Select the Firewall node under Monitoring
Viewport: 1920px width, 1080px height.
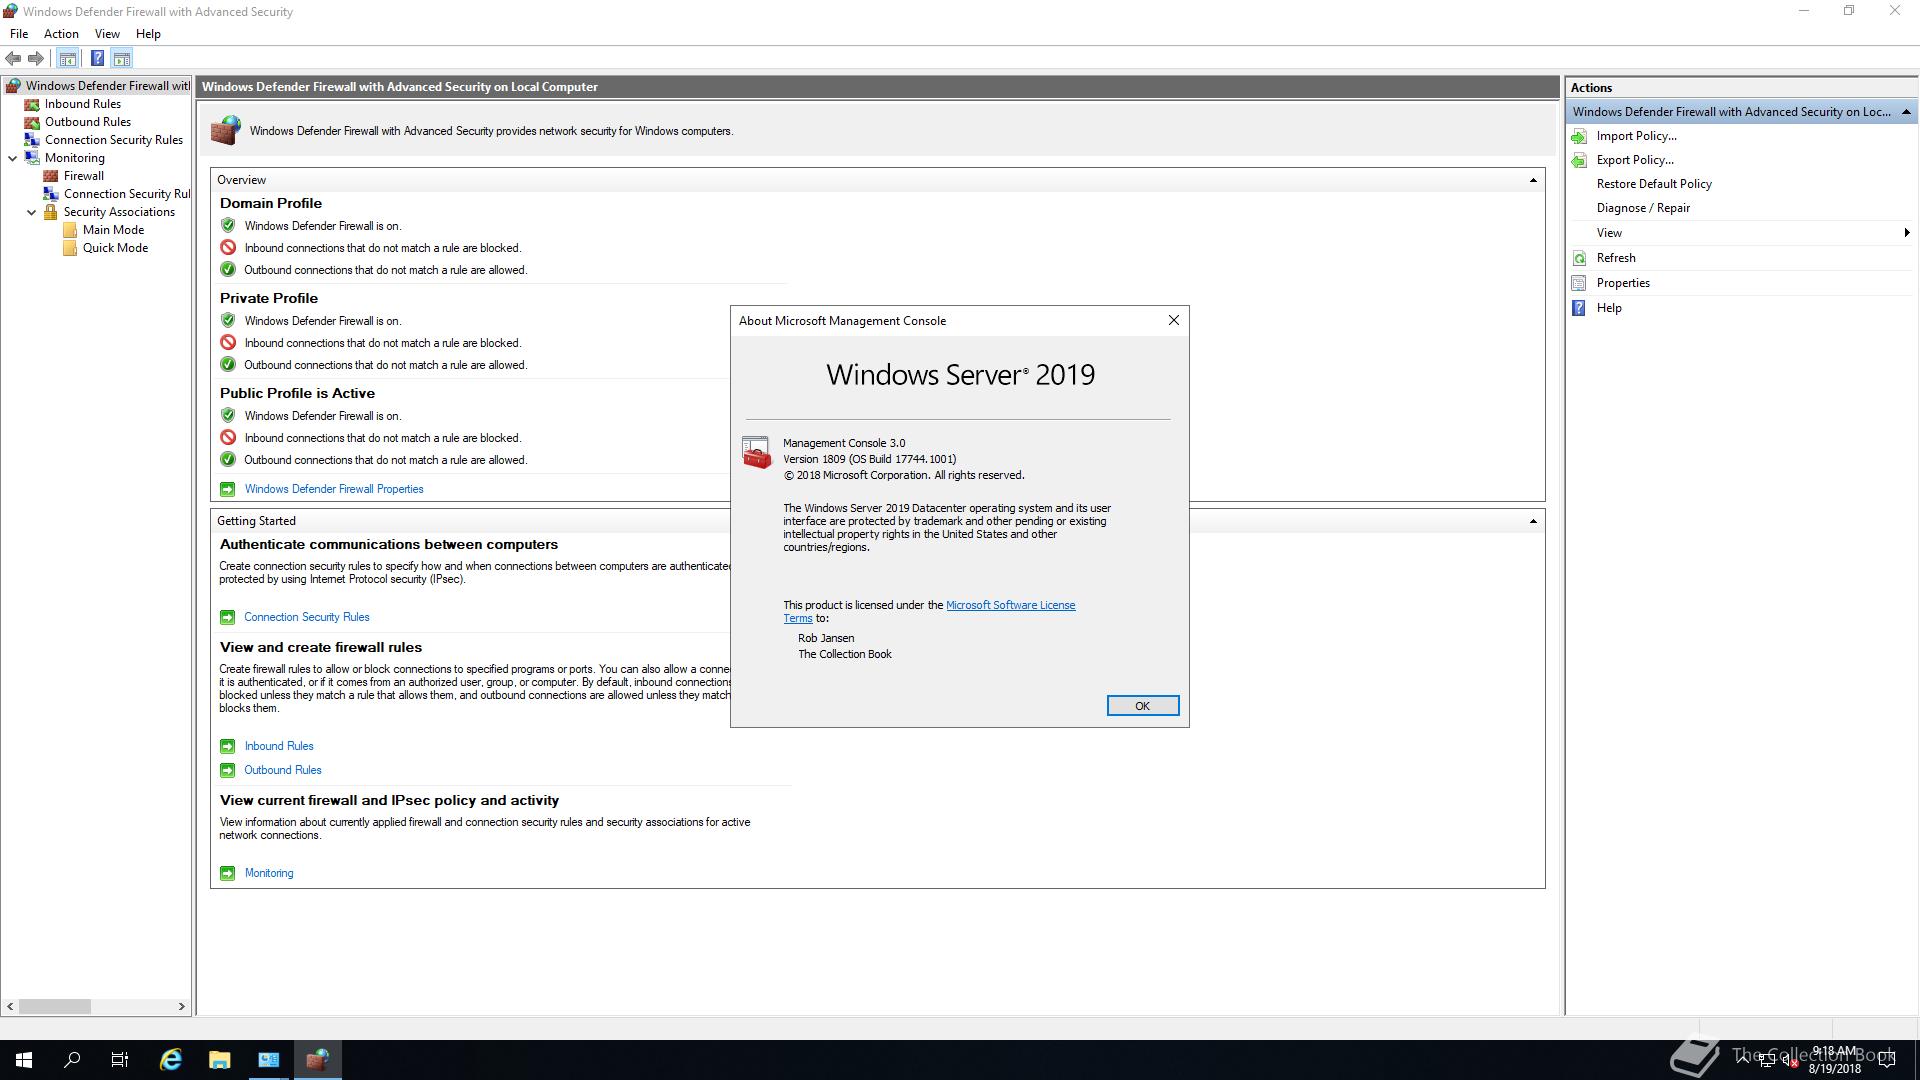(84, 176)
